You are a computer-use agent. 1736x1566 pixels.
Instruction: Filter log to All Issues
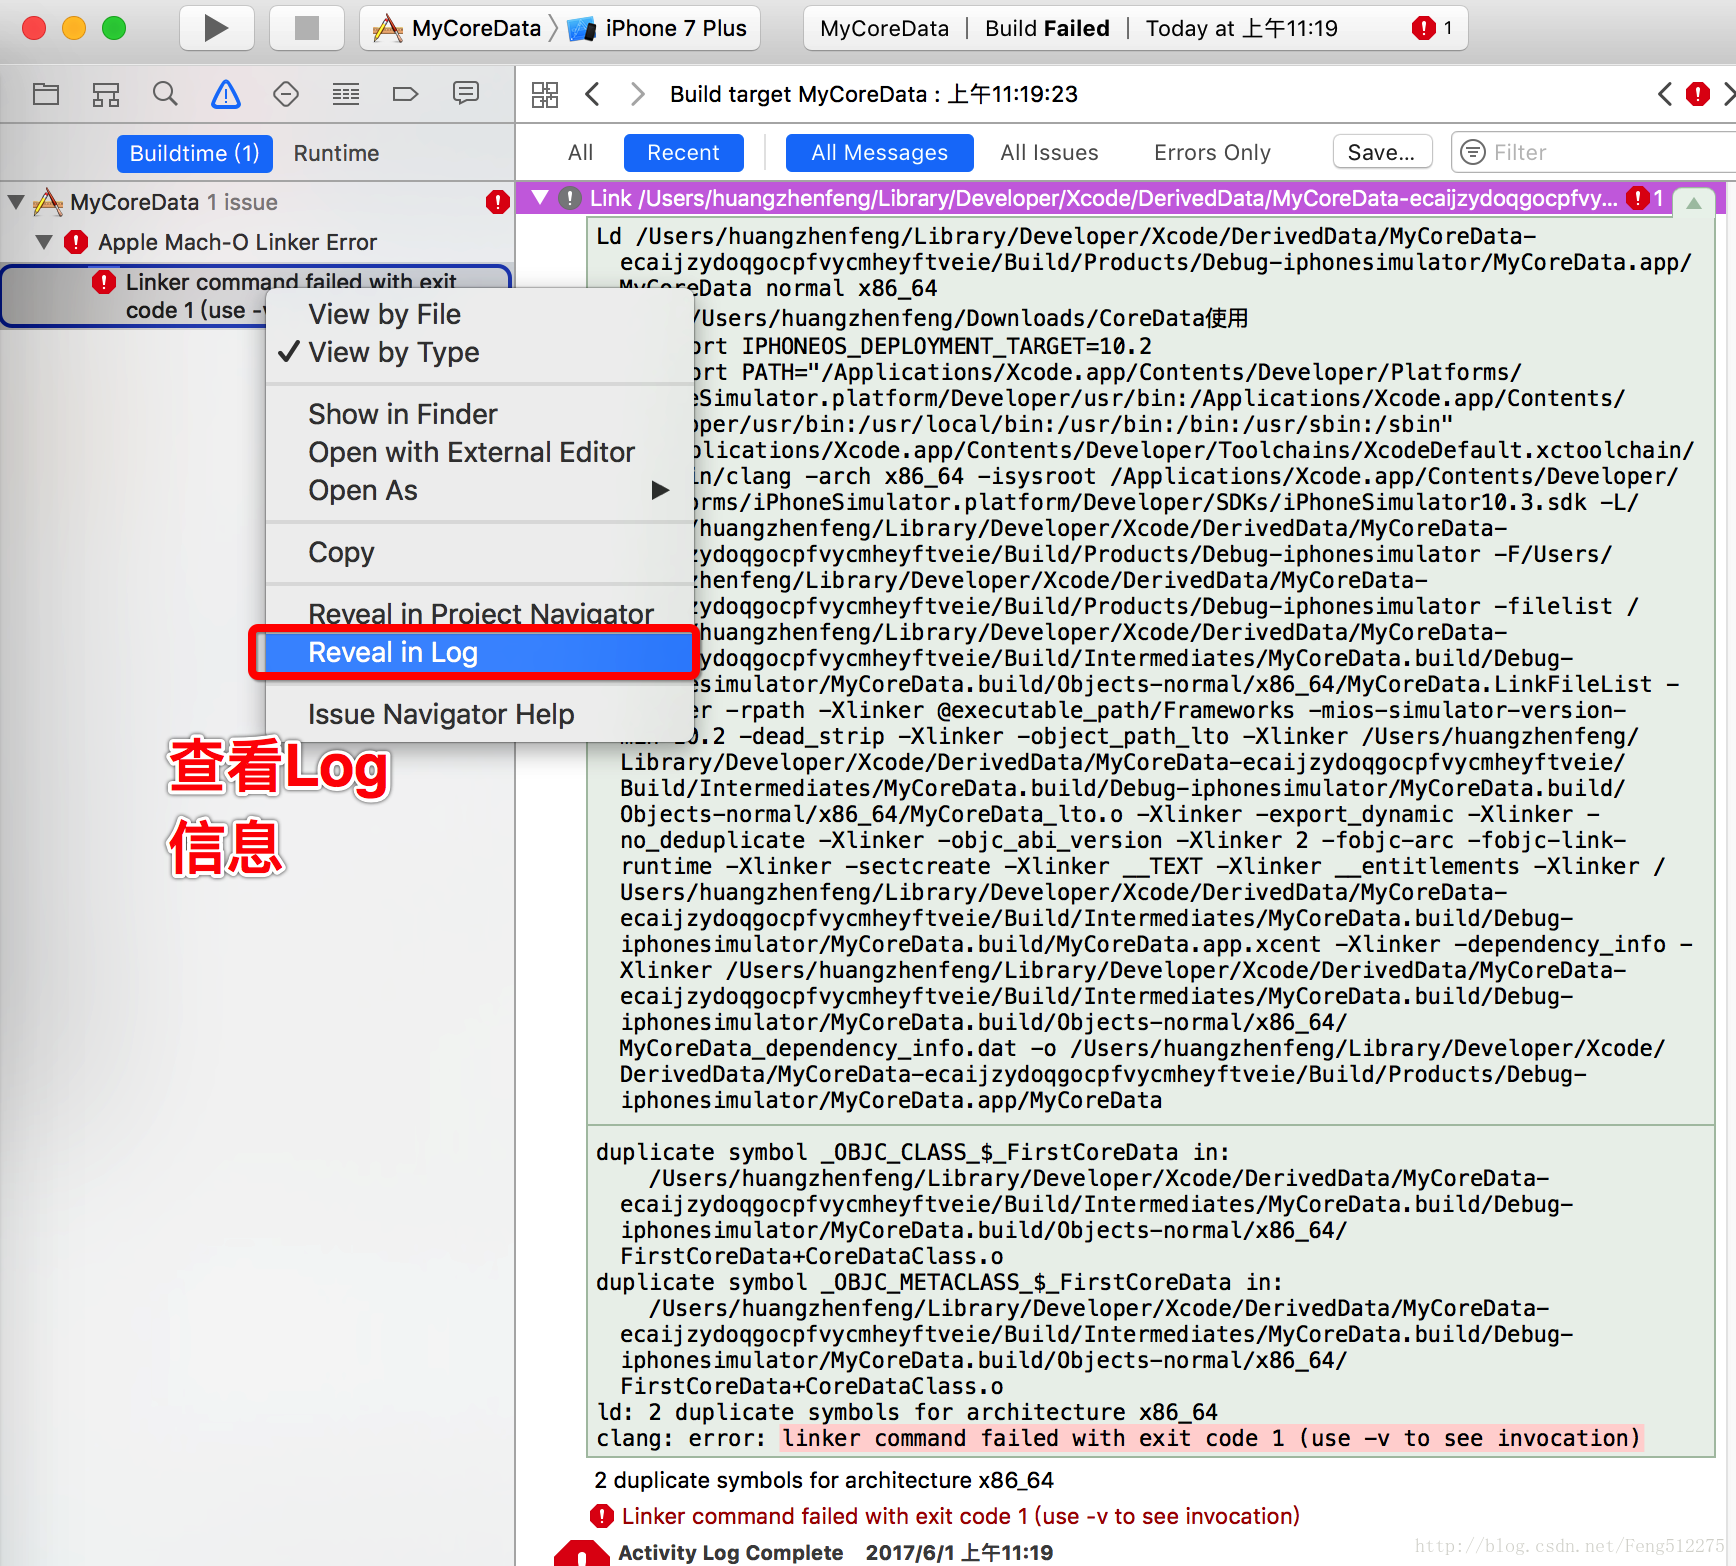(1049, 153)
